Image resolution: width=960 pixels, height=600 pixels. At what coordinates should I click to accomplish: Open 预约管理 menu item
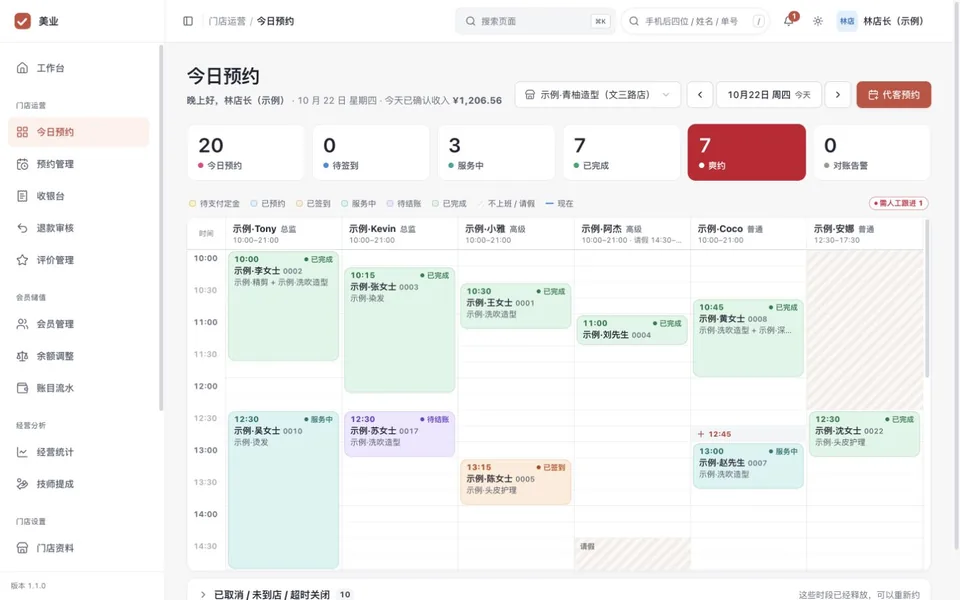[x=78, y=164]
